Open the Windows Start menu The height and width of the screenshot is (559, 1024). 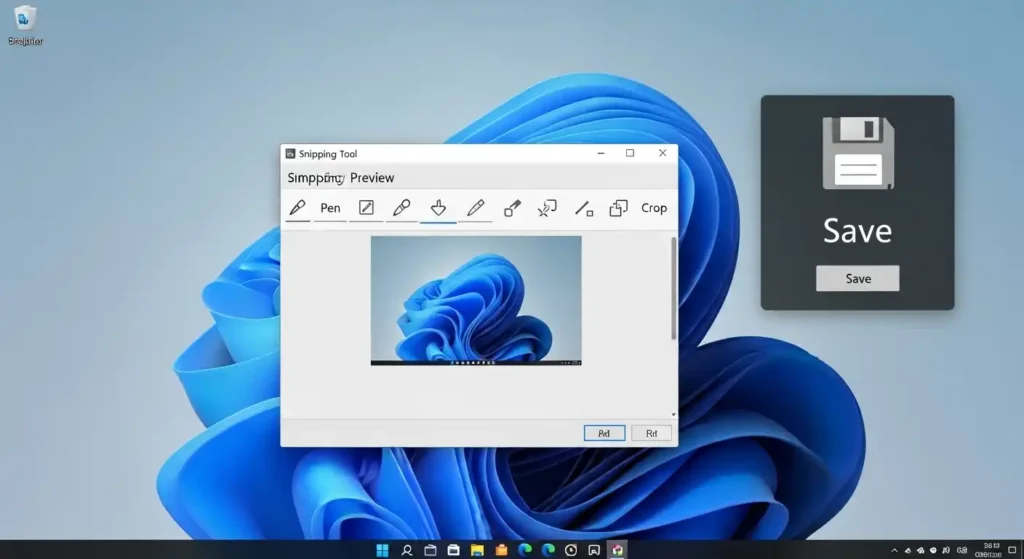point(383,551)
